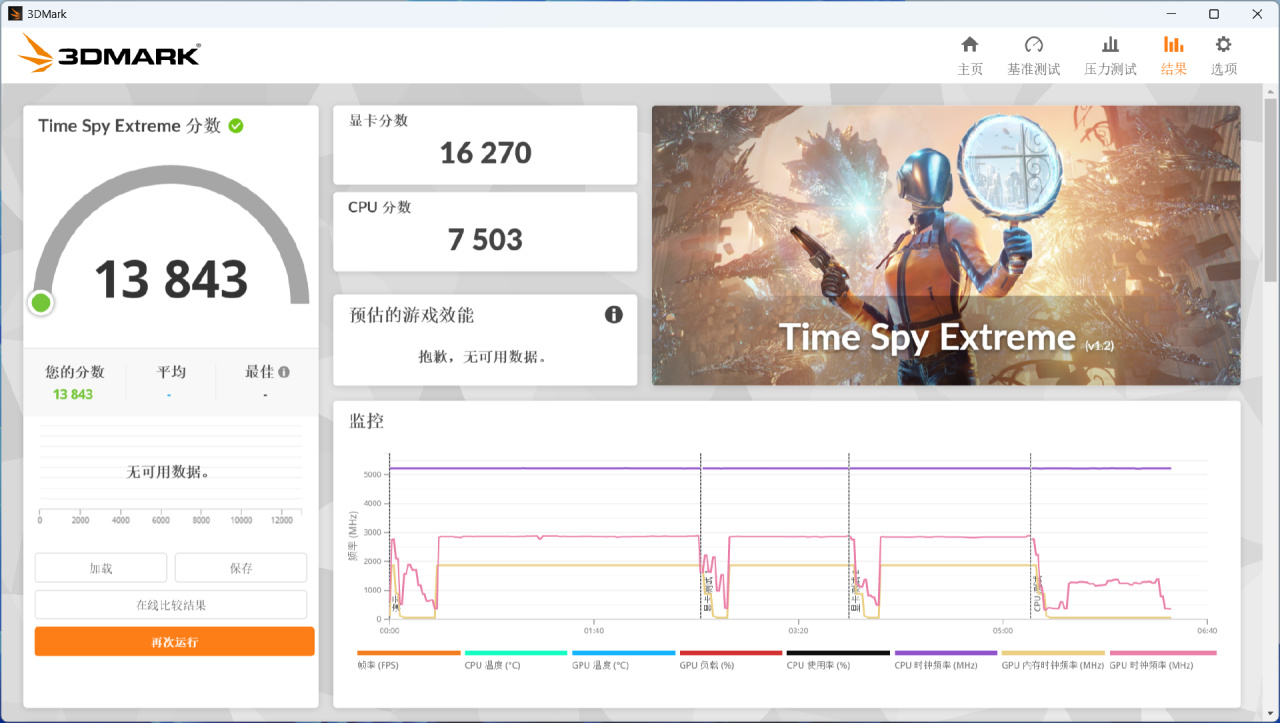This screenshot has height=723, width=1280.
Task: Click 在线比较结果 compare online button
Action: [x=171, y=605]
